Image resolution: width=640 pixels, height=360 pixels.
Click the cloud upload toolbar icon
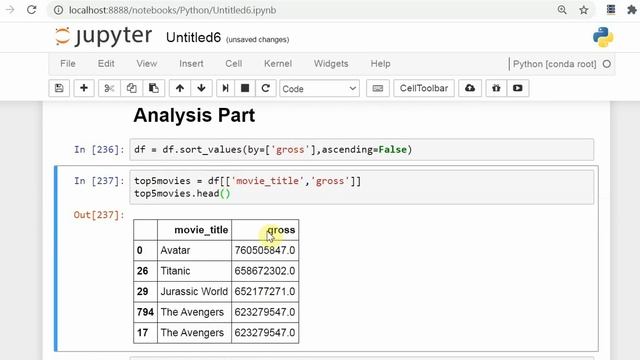[470, 88]
